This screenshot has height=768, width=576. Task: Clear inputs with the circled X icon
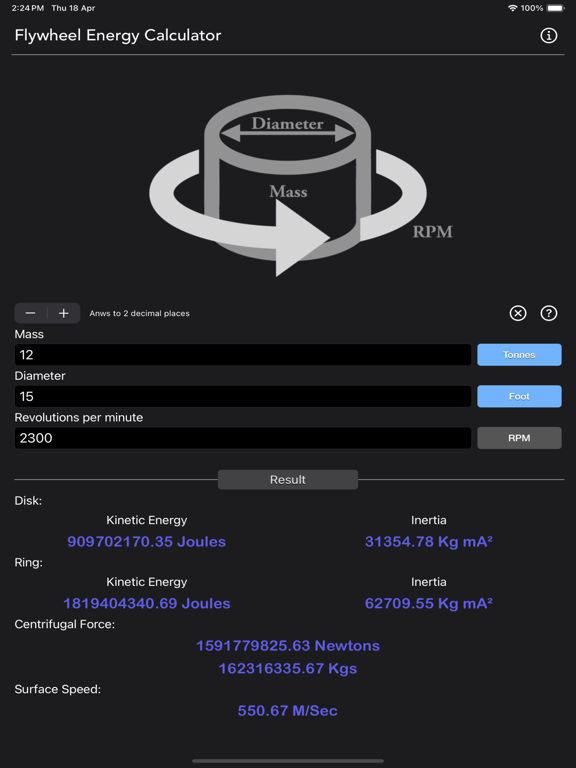point(518,313)
